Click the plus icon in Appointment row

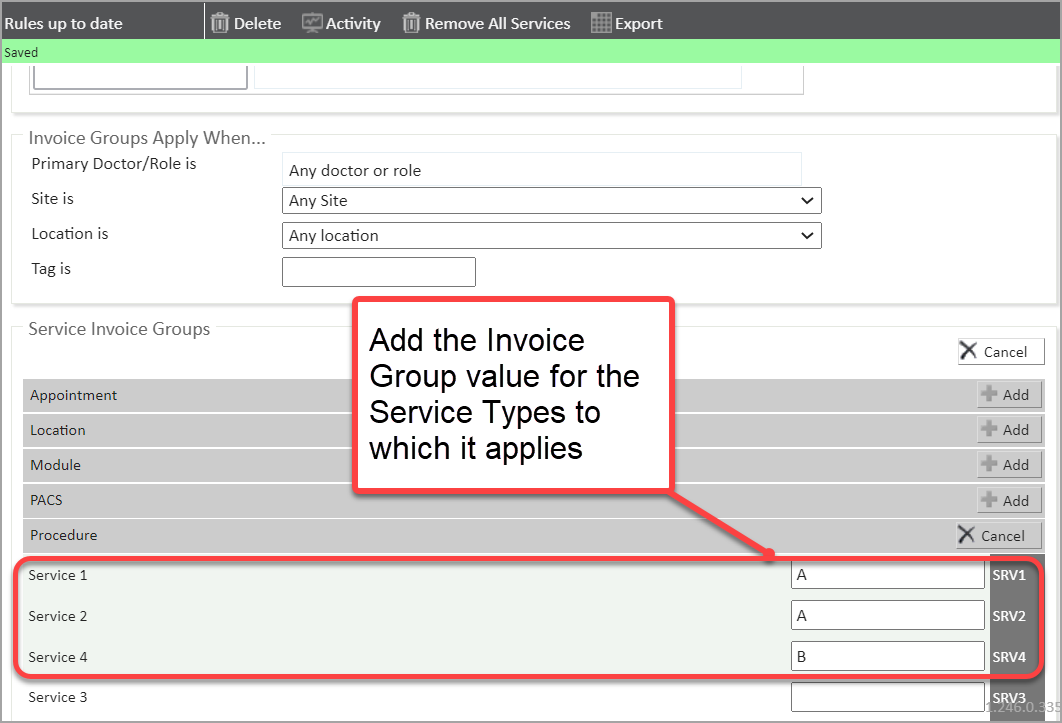click(989, 394)
